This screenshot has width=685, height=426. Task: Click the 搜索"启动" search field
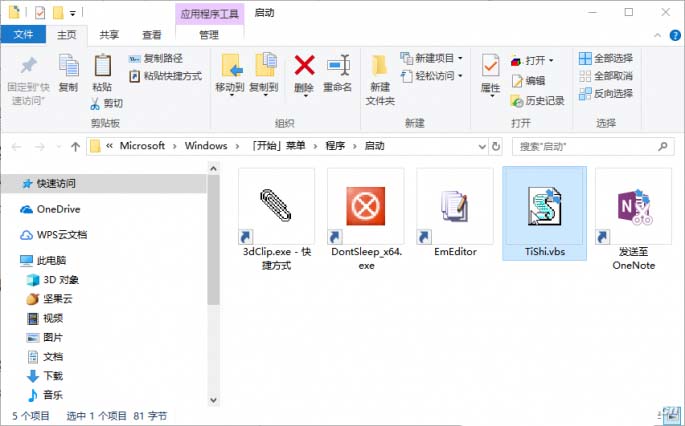[593, 147]
